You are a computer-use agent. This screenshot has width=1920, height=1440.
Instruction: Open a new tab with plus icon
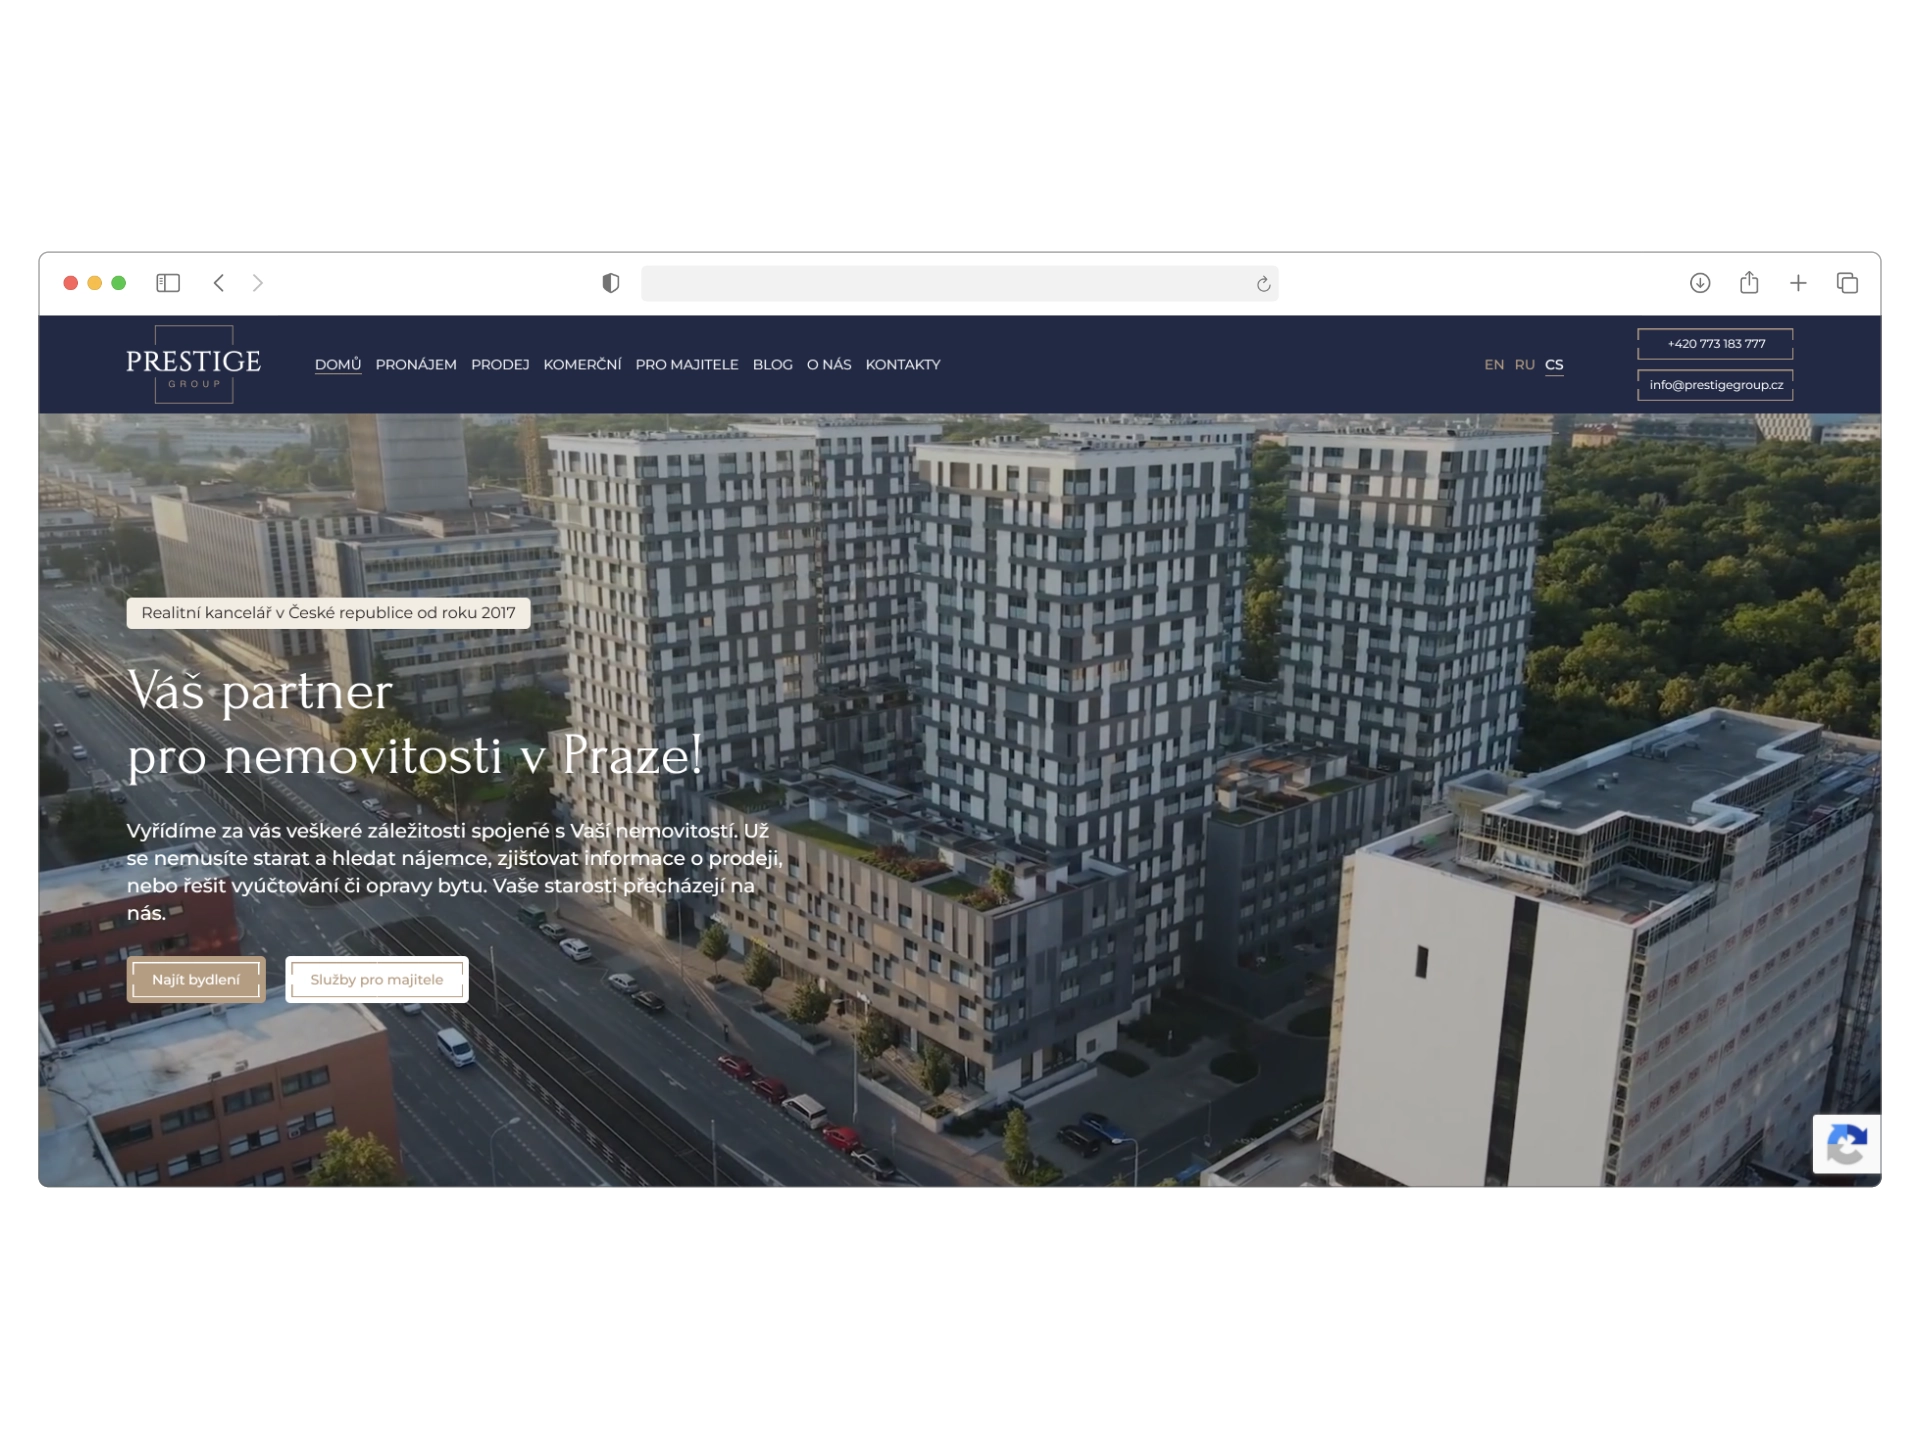[1798, 283]
